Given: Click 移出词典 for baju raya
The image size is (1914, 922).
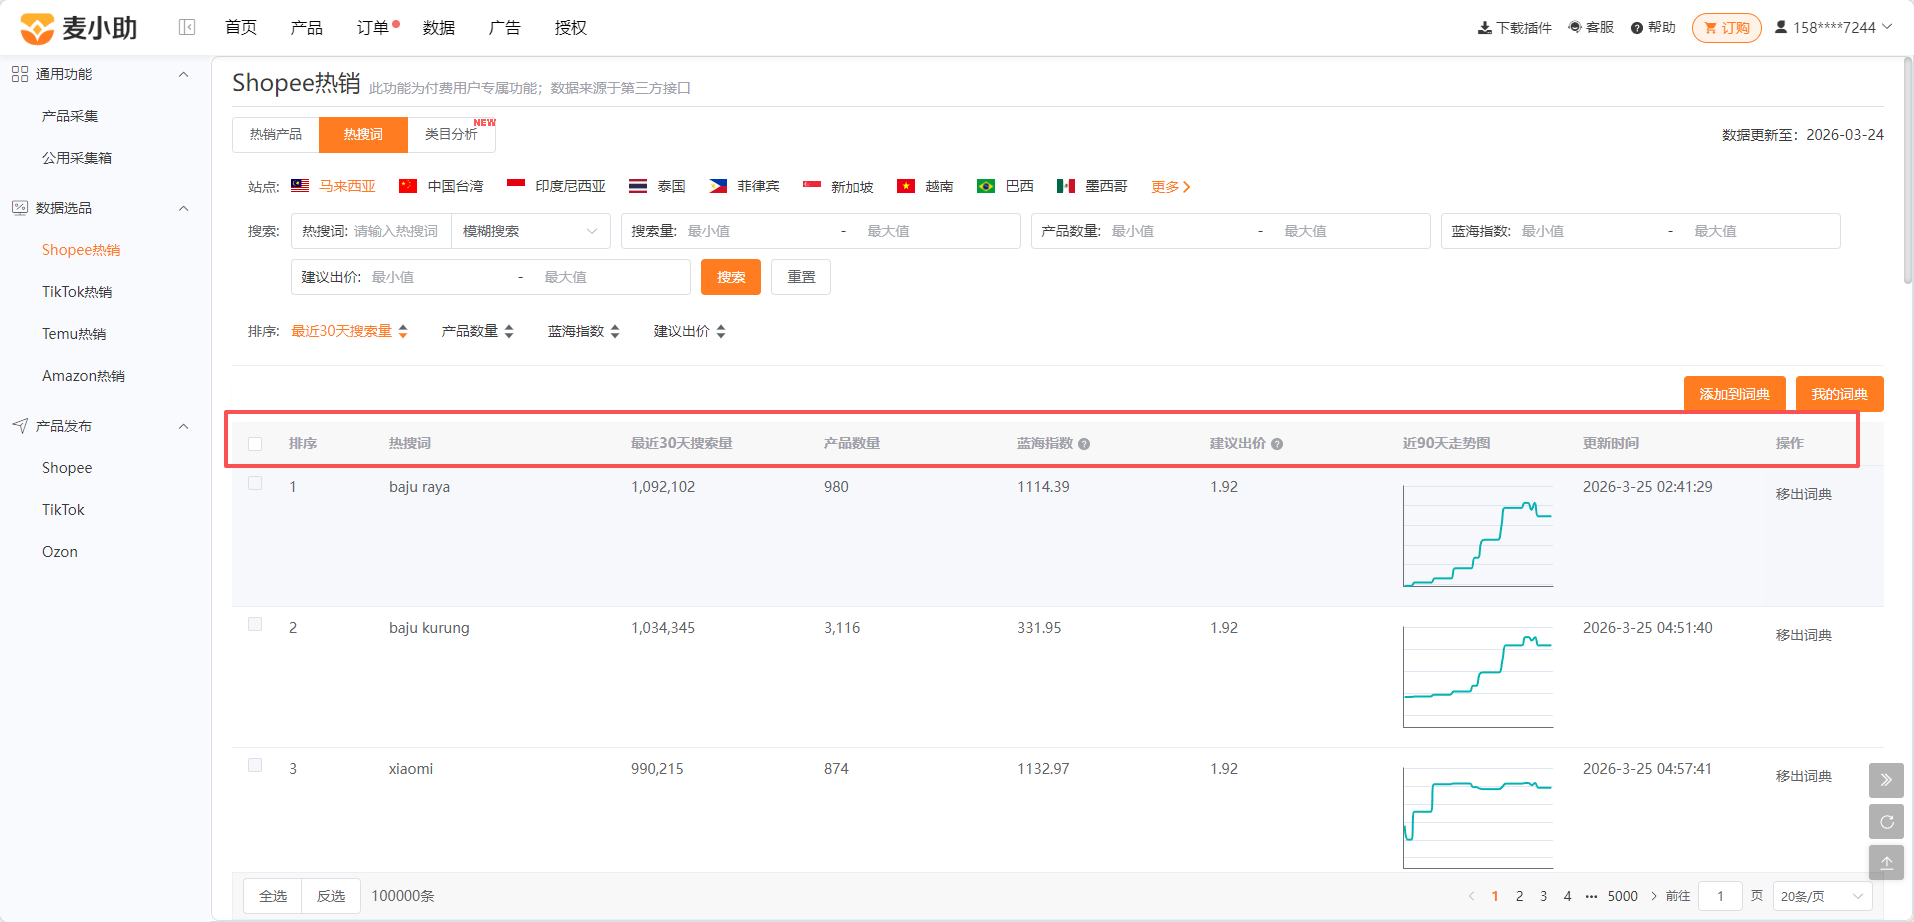Looking at the screenshot, I should pyautogui.click(x=1804, y=494).
